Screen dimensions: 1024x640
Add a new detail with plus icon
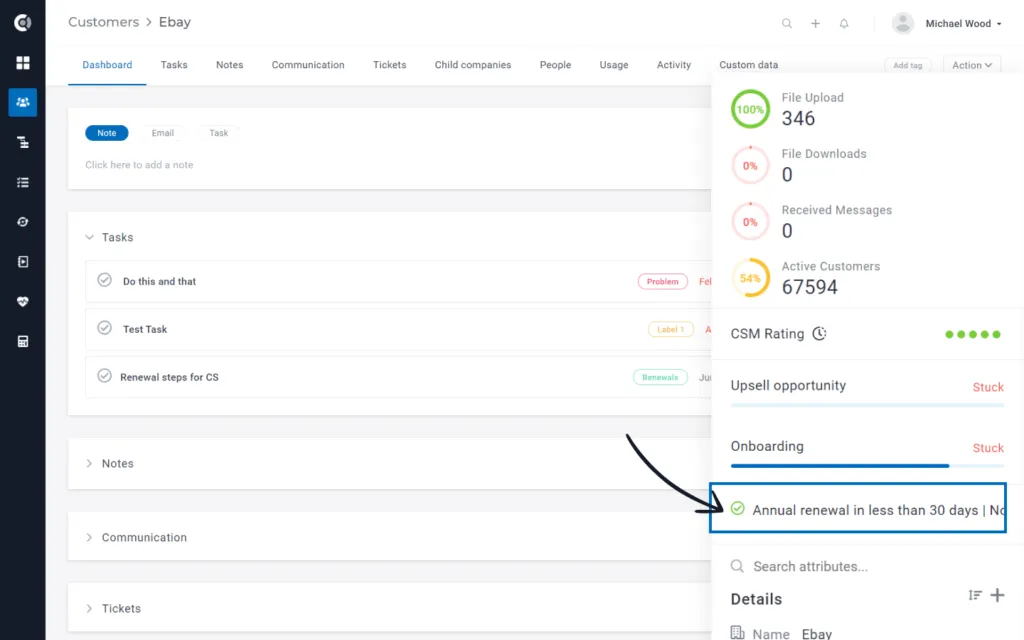coord(997,595)
